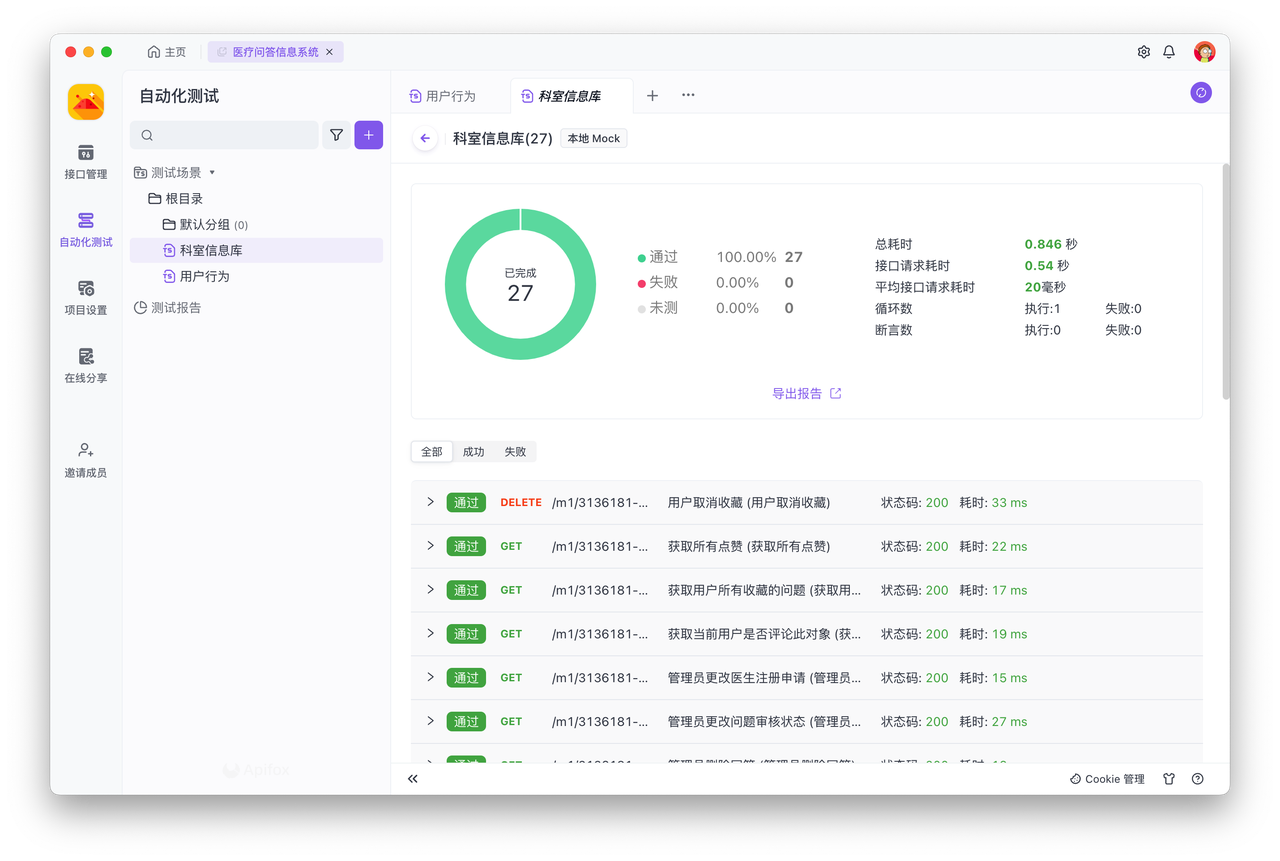Screen dimensions: 1280x861
Task: Select the 全部 filter option
Action: [432, 452]
